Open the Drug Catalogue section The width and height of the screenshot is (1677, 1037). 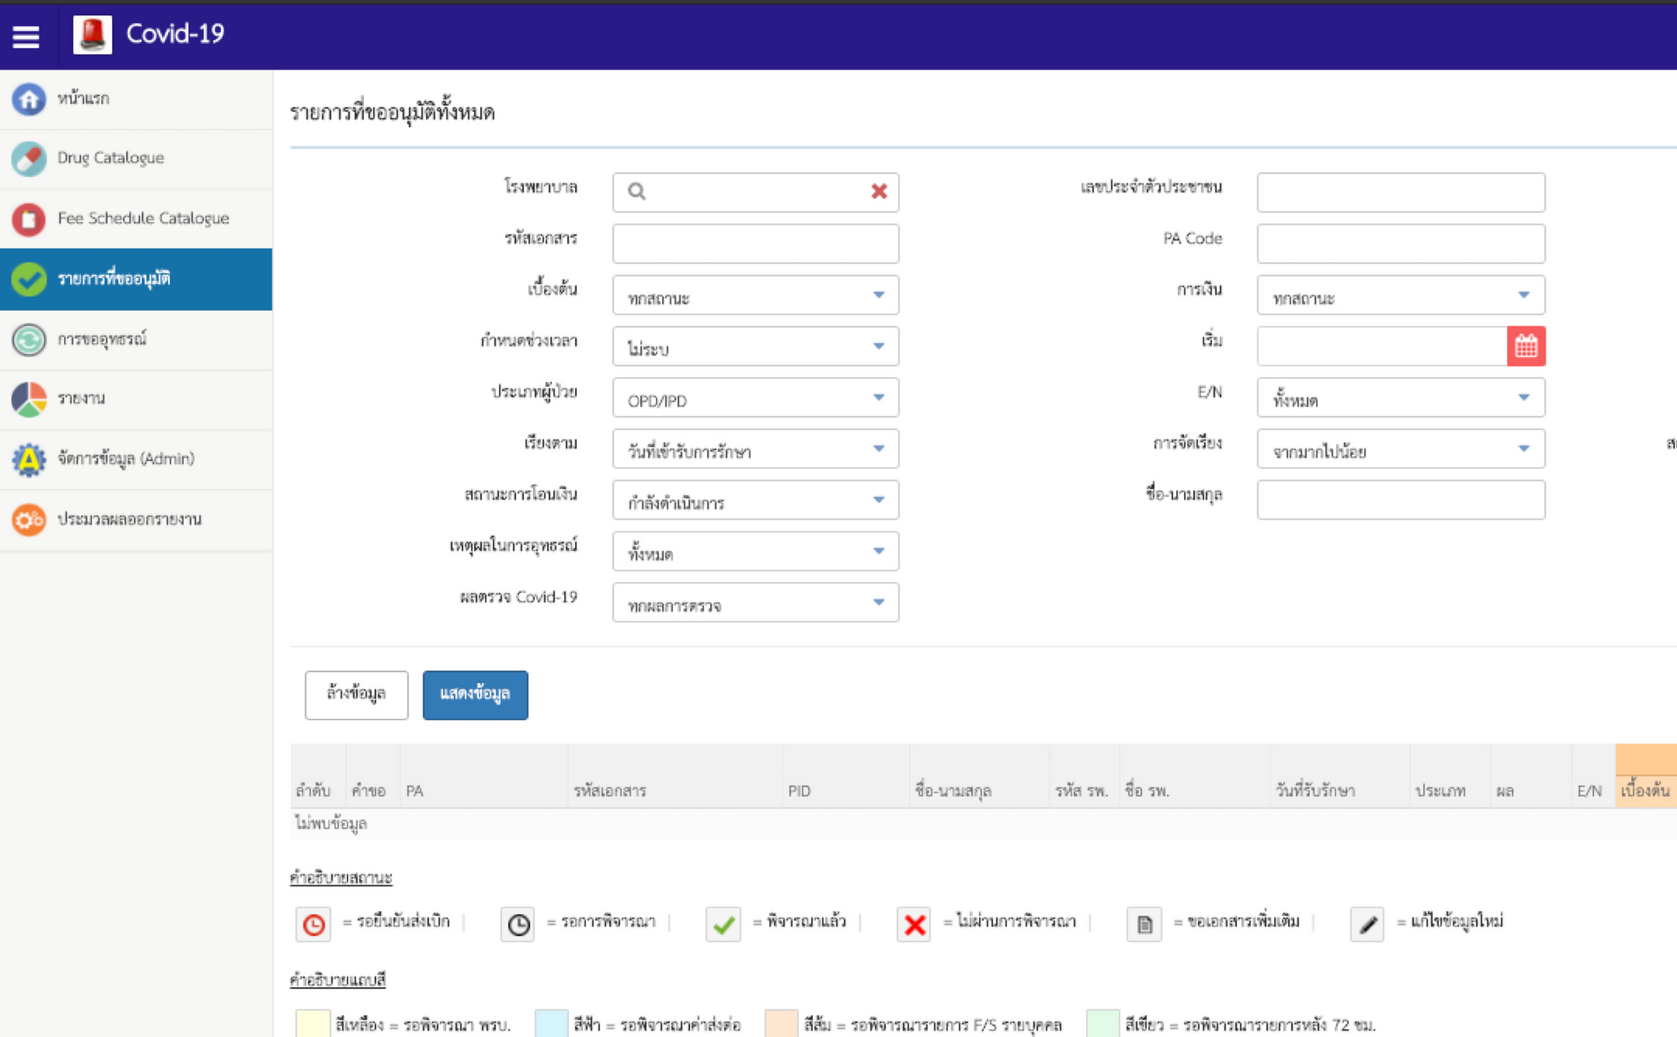(x=113, y=158)
